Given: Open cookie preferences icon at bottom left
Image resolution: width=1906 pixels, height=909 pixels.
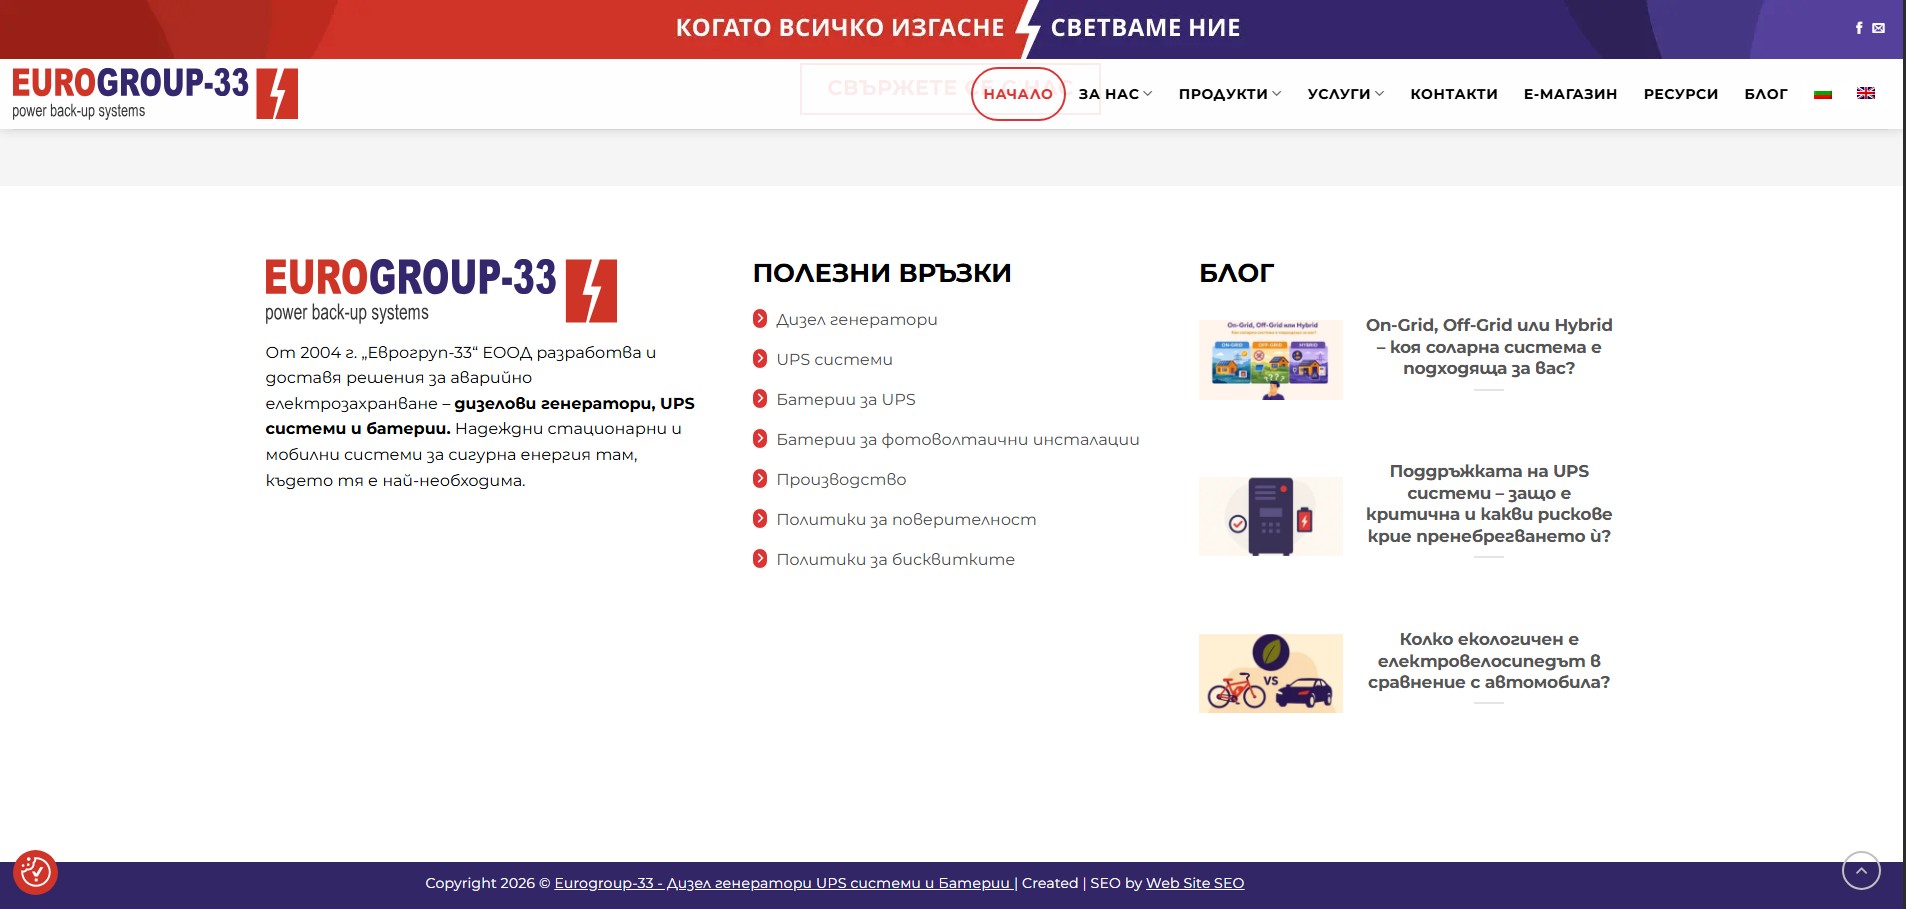Looking at the screenshot, I should (36, 872).
